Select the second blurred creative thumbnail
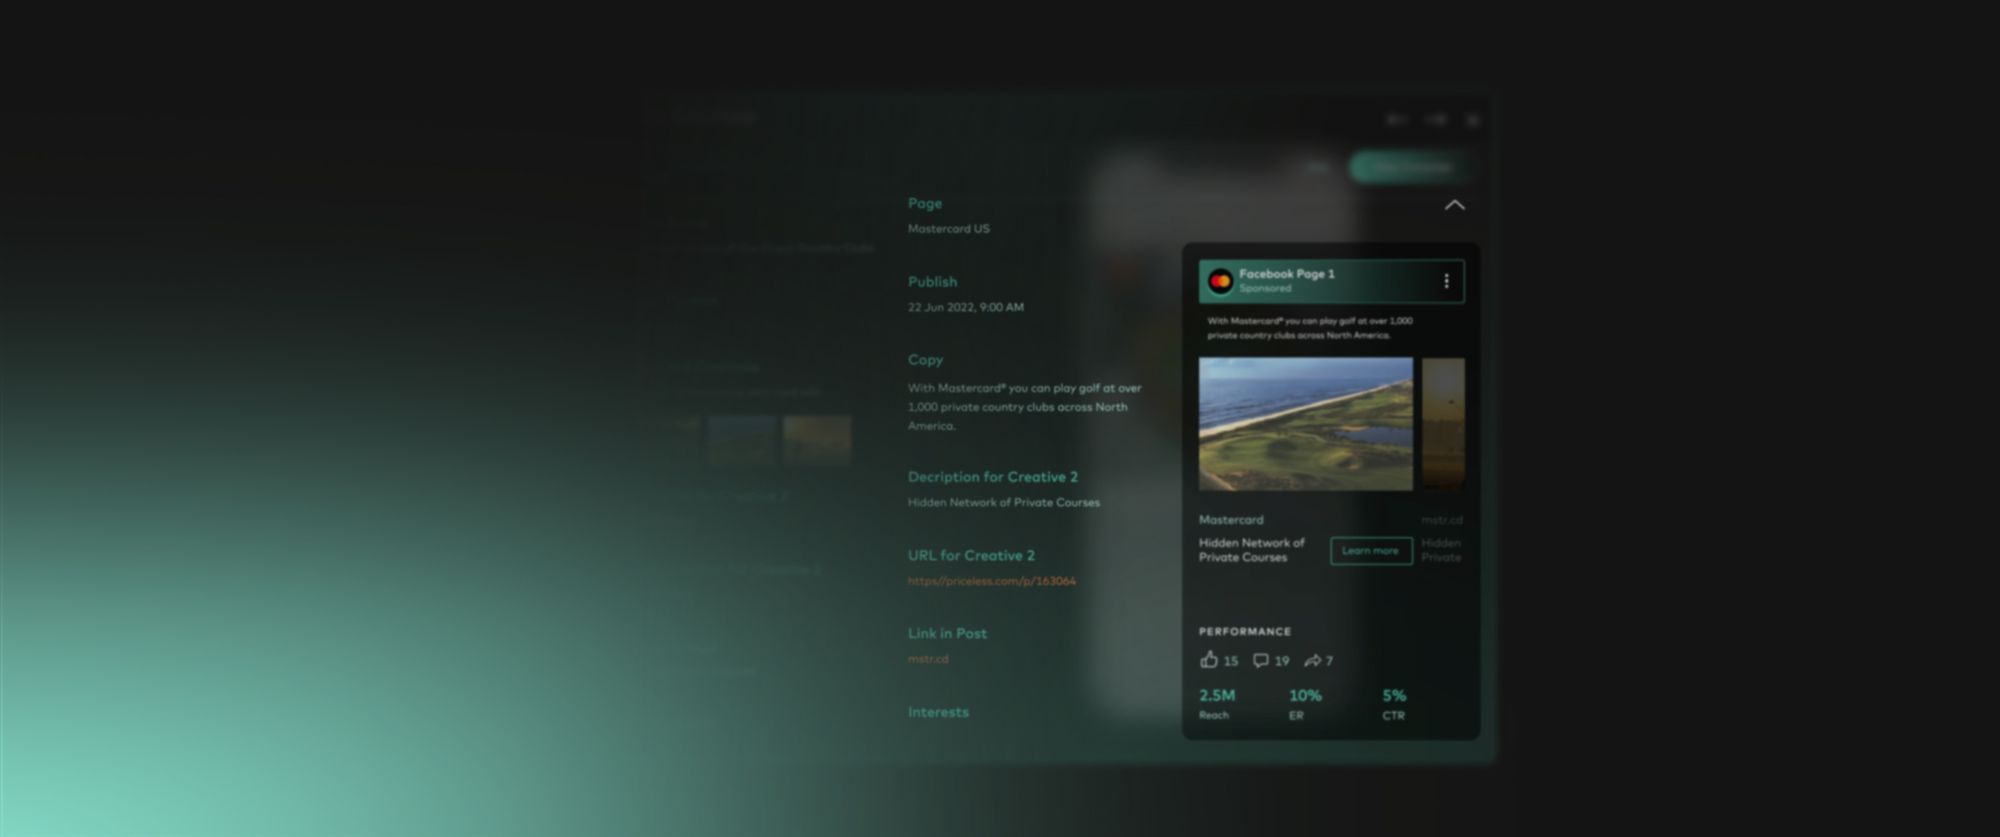2000x837 pixels. pos(817,440)
